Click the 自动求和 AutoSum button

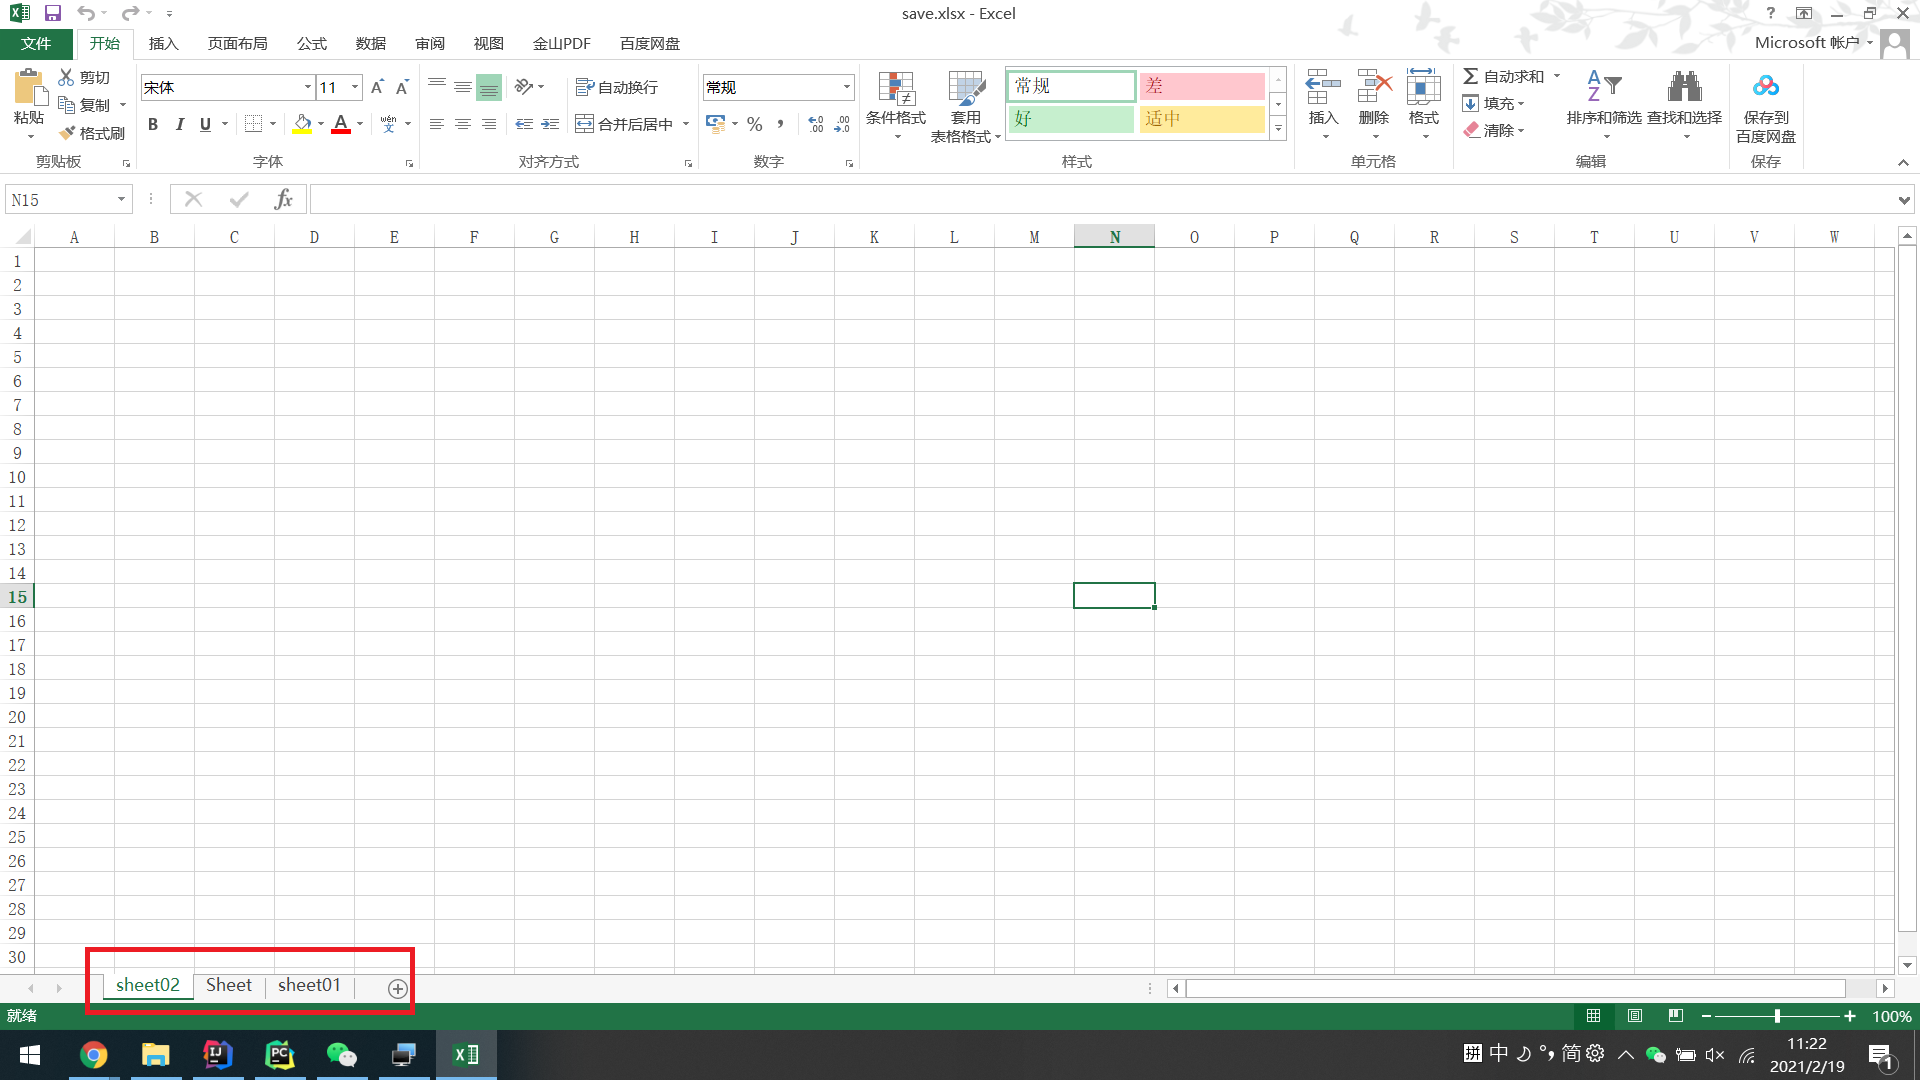pos(1503,76)
